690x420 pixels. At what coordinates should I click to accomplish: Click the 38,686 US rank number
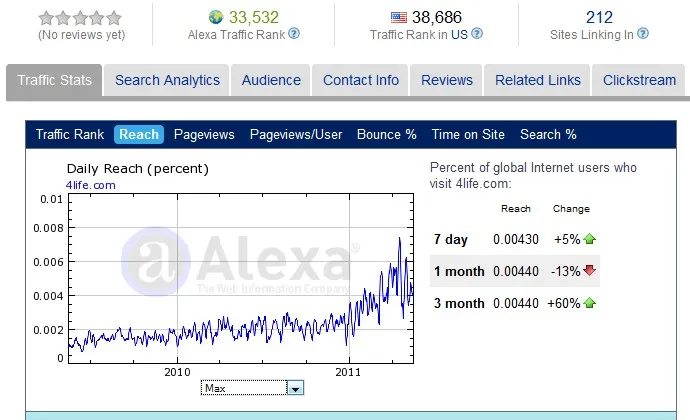click(x=437, y=17)
